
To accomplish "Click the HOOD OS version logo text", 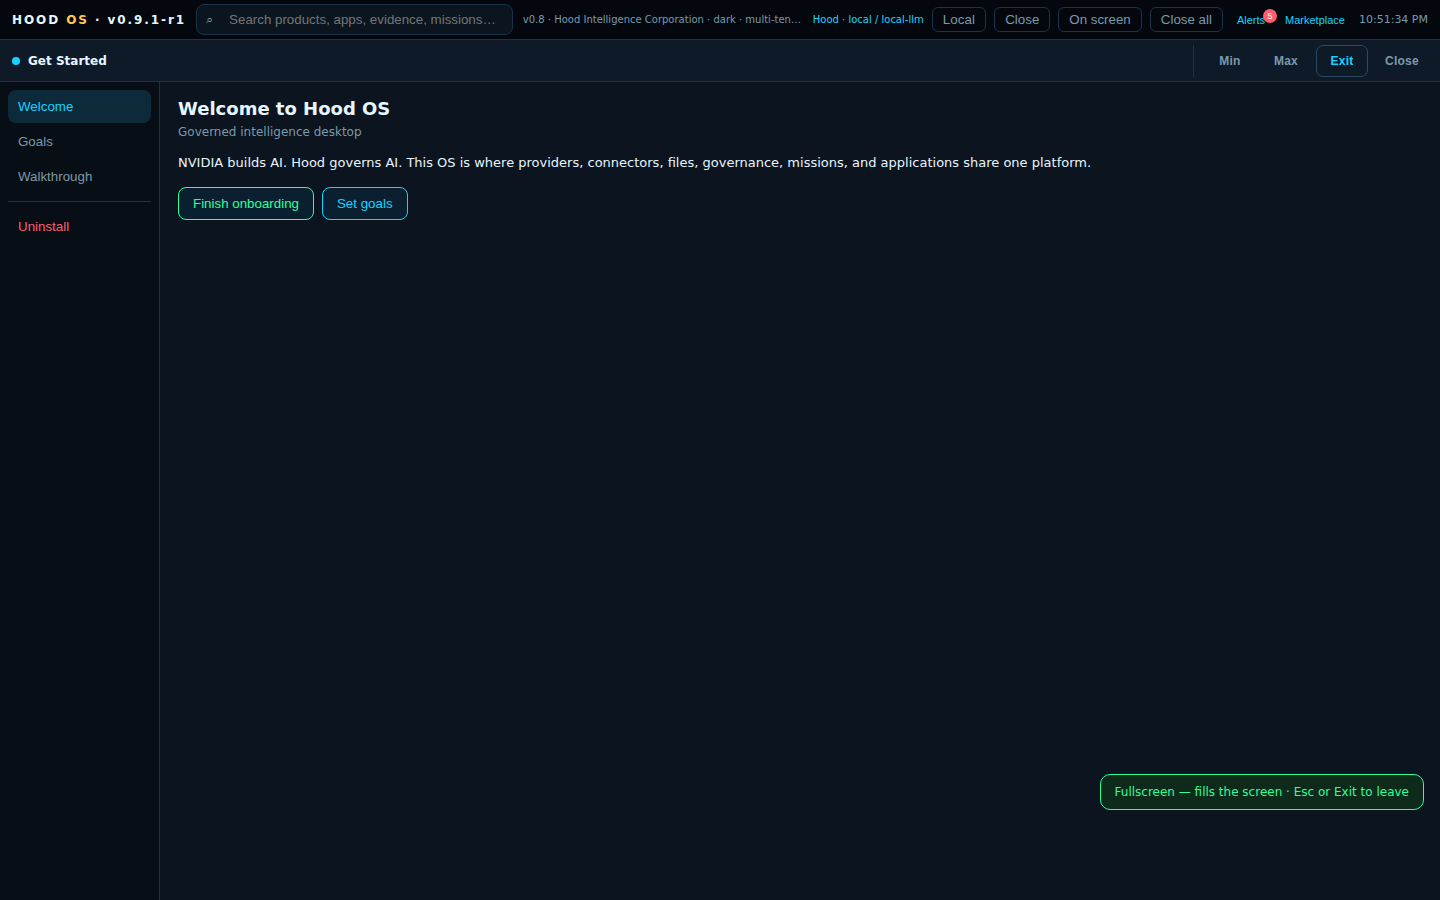I will click(98, 19).
